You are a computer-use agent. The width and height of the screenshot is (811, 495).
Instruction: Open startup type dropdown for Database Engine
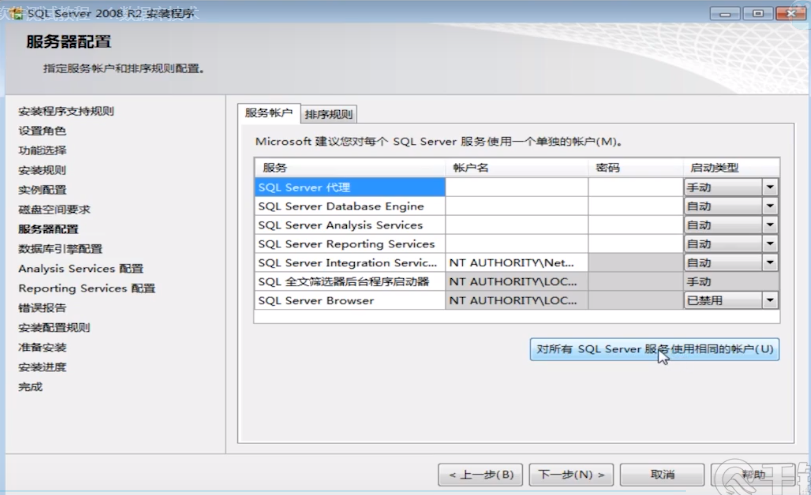point(770,206)
